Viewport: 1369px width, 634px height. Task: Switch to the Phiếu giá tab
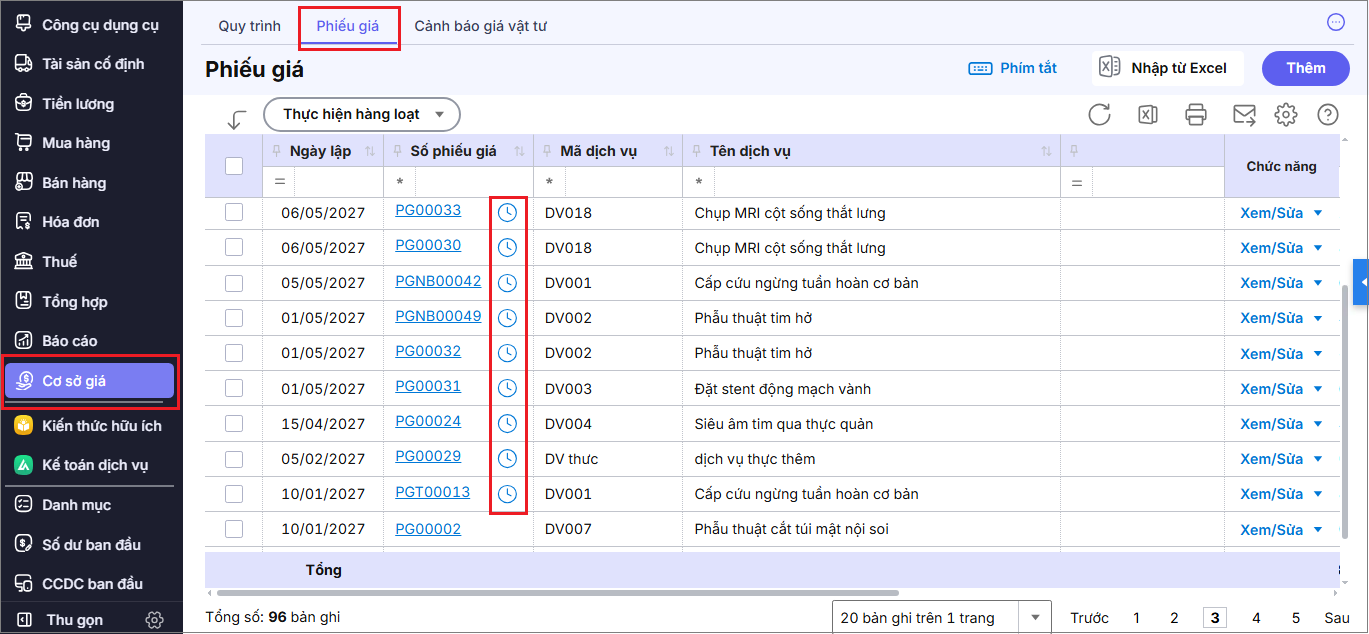(348, 26)
